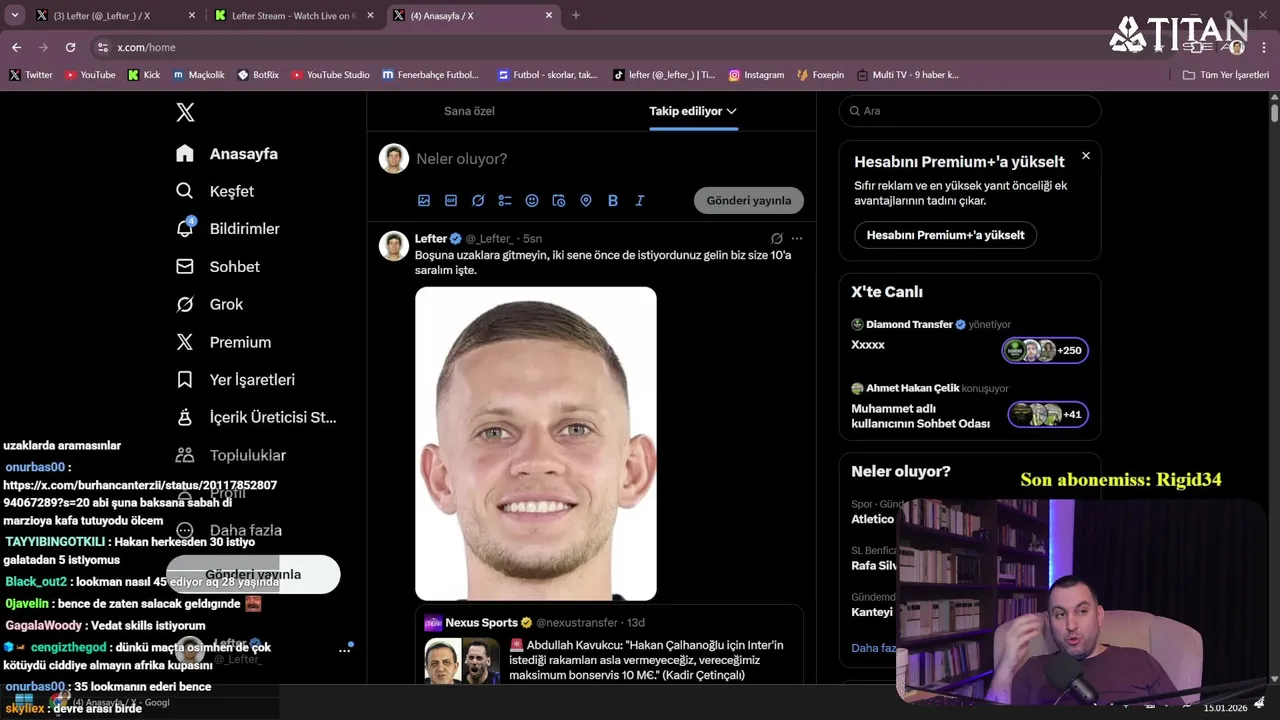Open Premium in sidebar

[224, 342]
